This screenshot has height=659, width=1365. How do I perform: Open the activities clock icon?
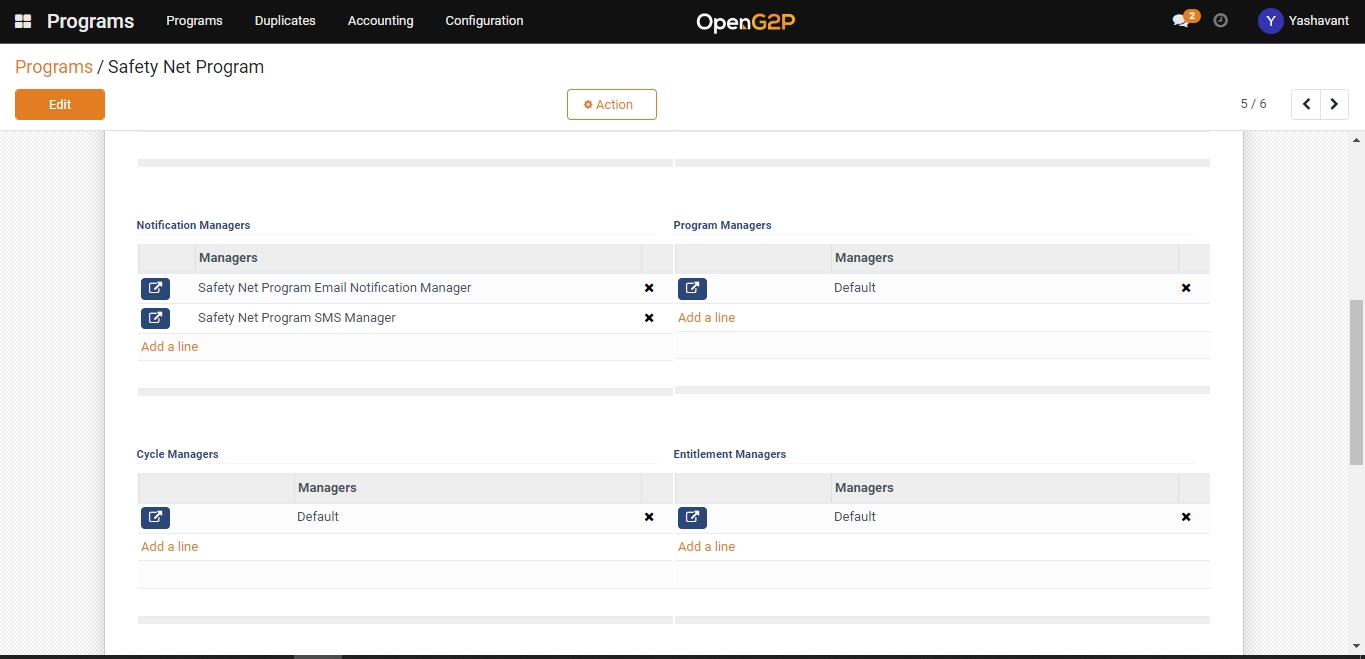click(x=1220, y=20)
